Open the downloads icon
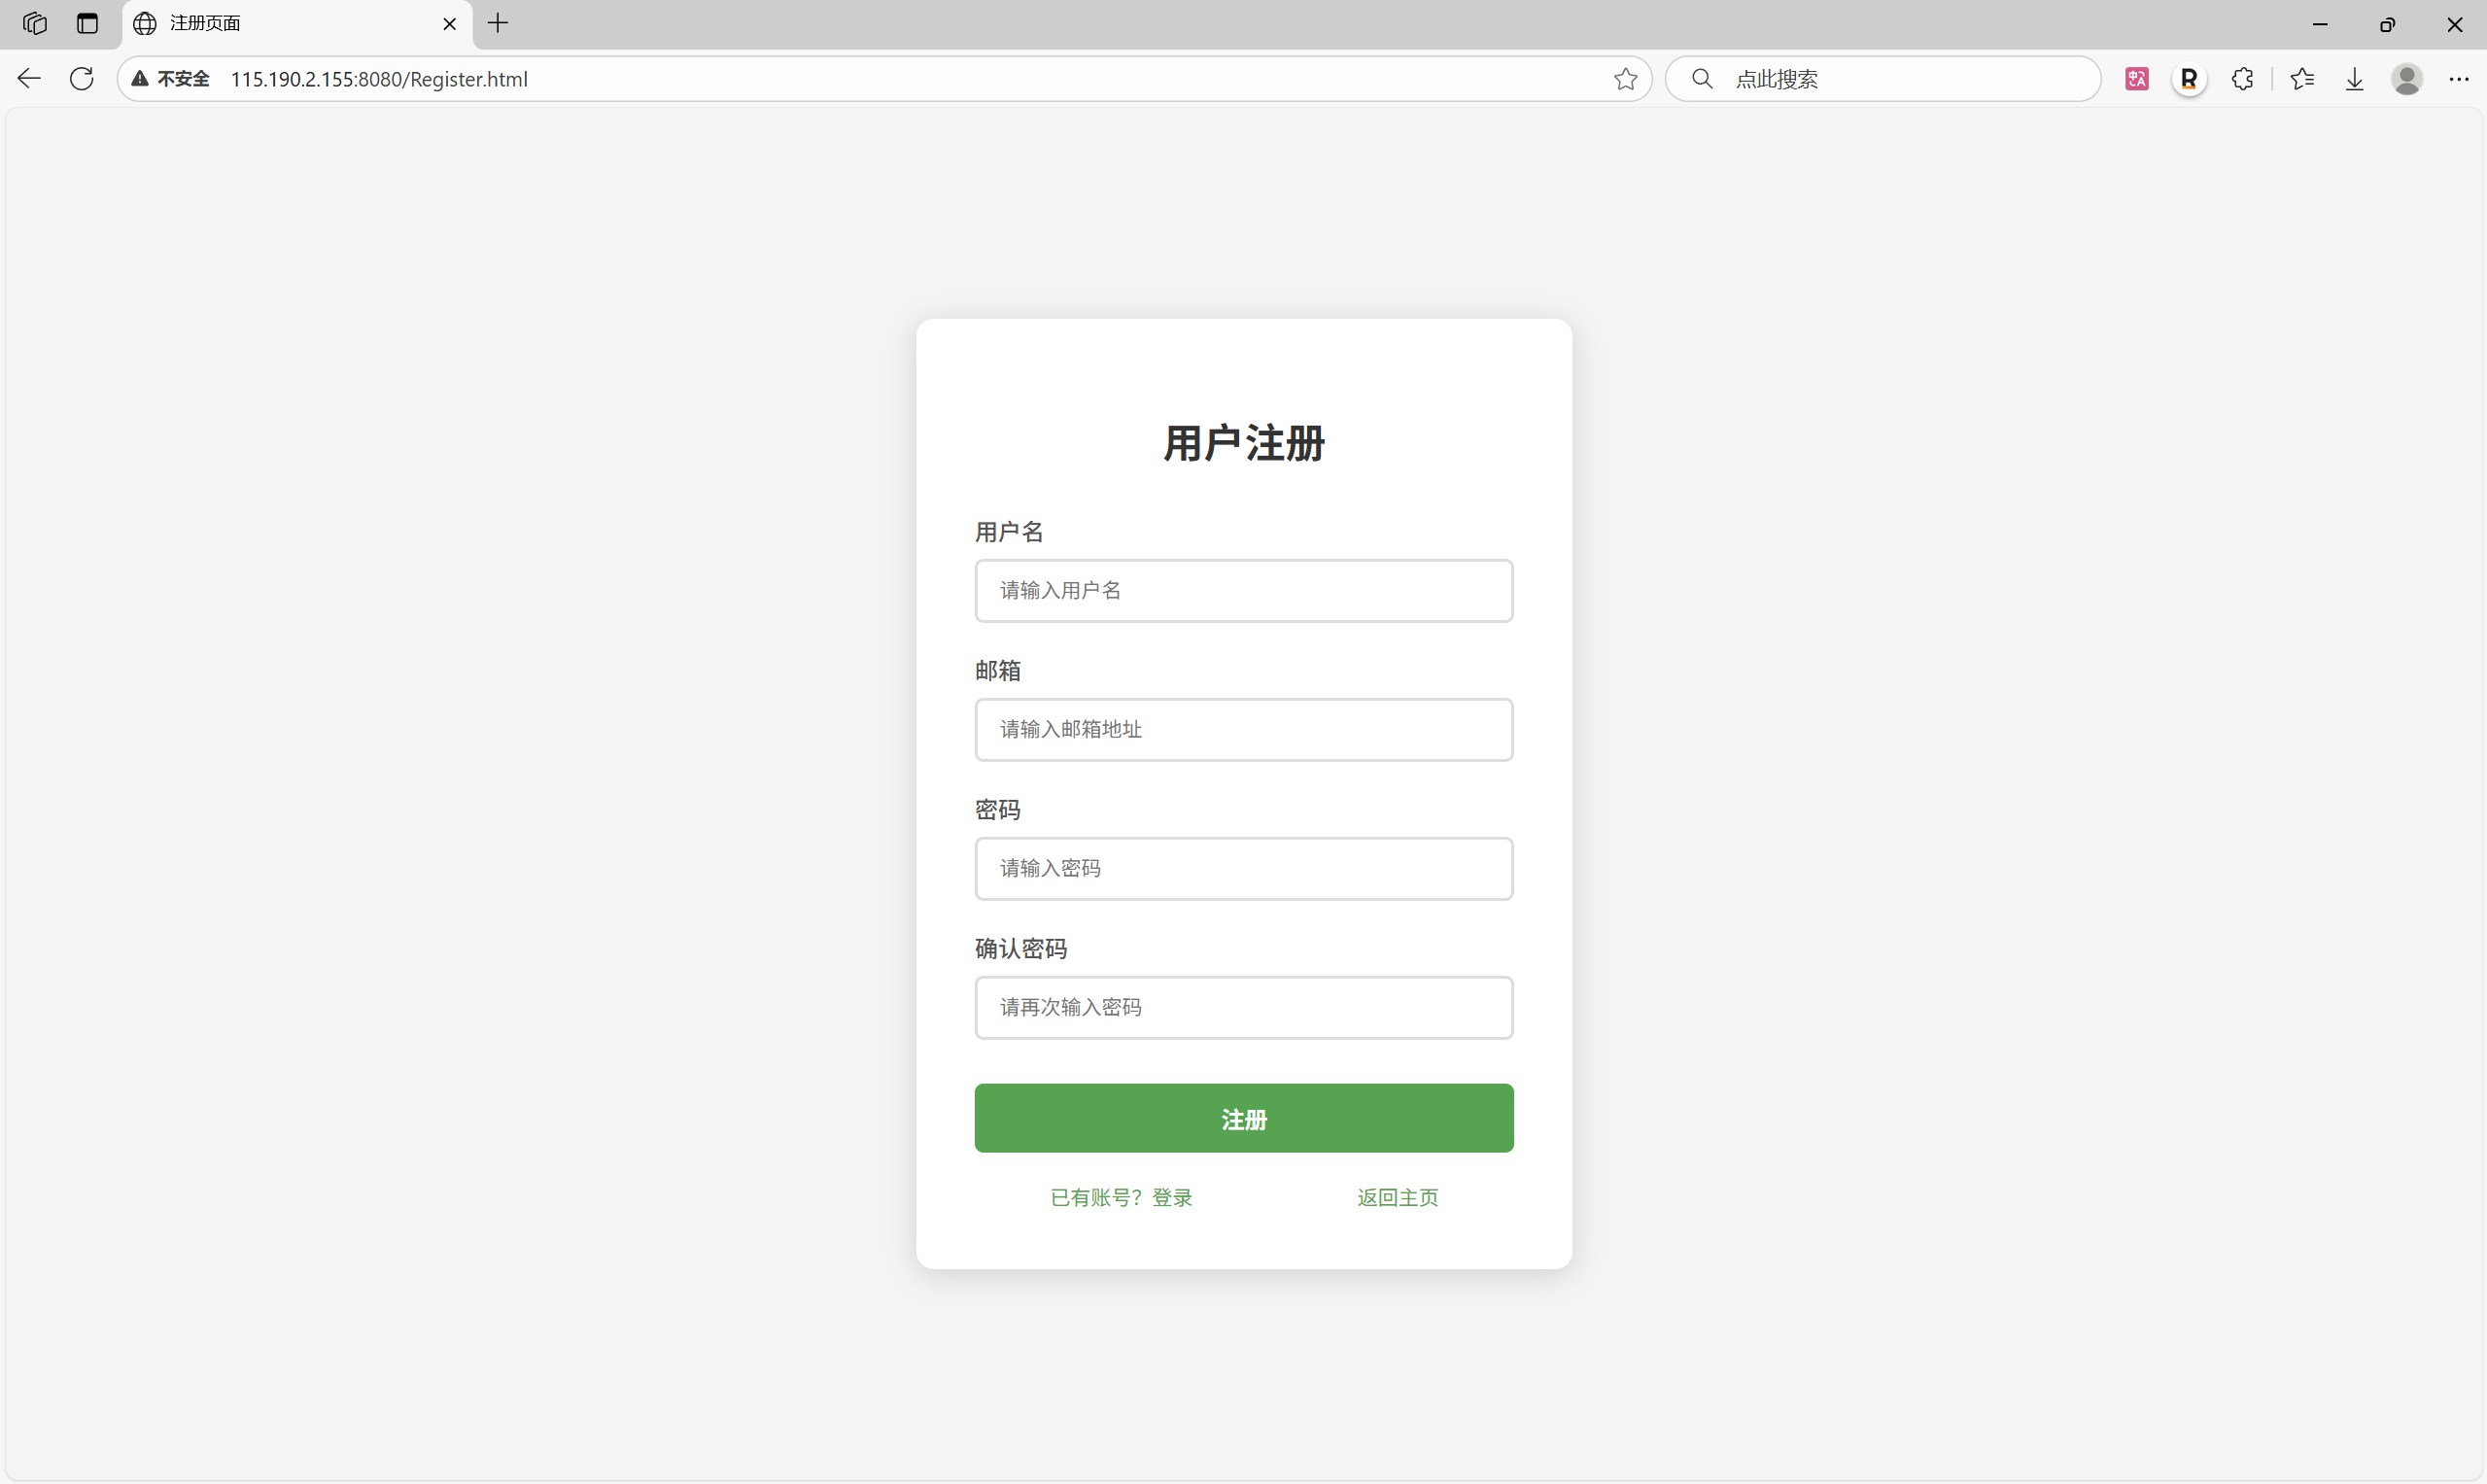This screenshot has width=2487, height=1484. click(x=2354, y=79)
